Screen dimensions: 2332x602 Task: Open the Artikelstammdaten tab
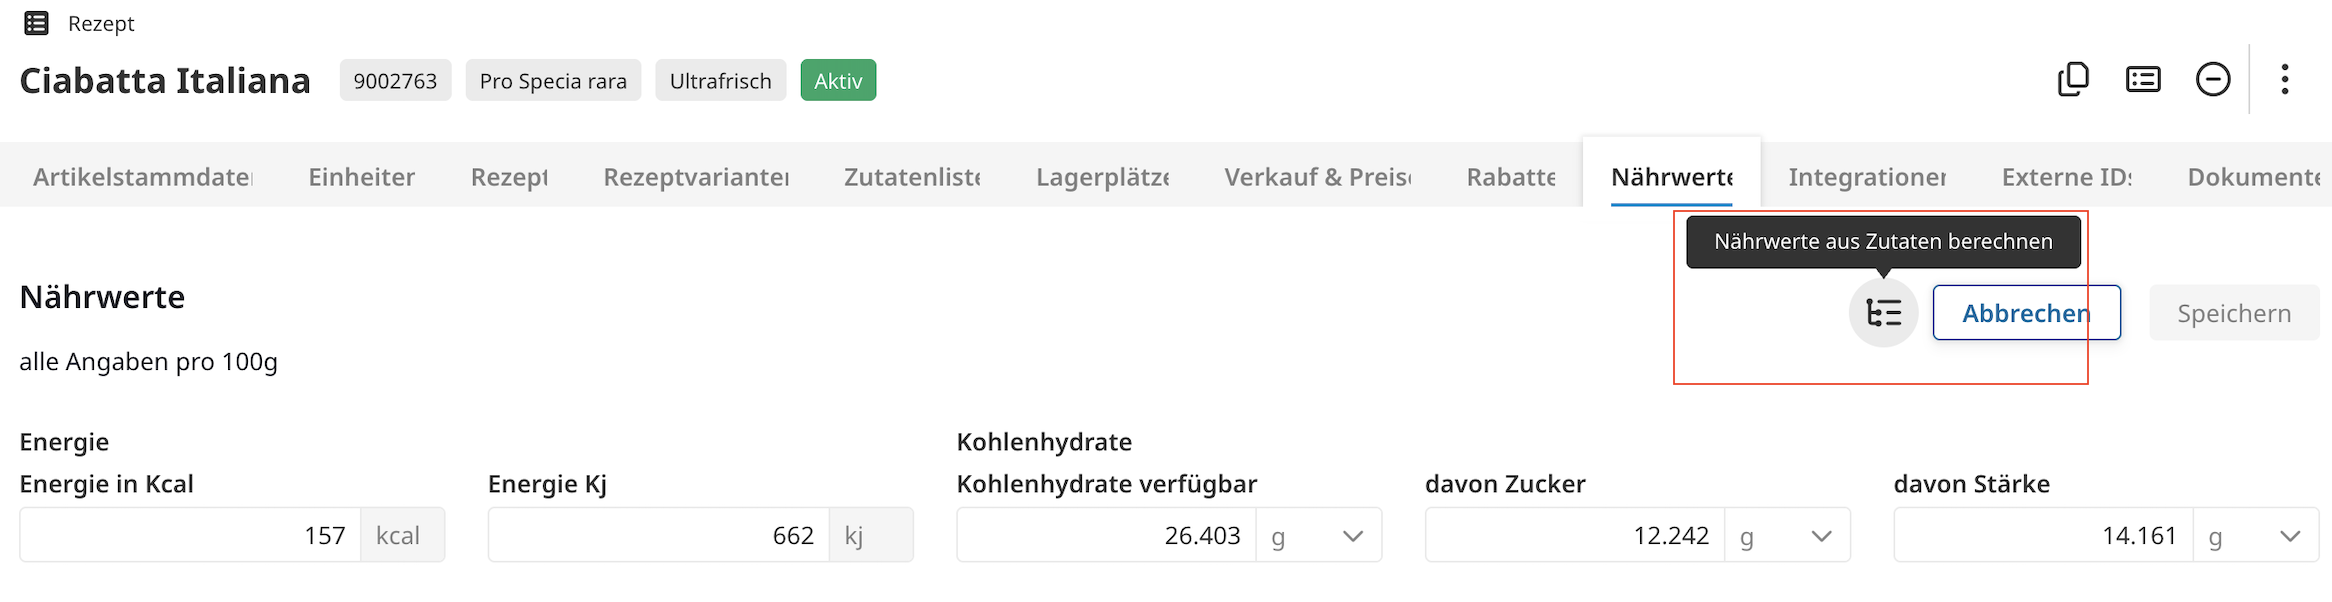pos(142,177)
